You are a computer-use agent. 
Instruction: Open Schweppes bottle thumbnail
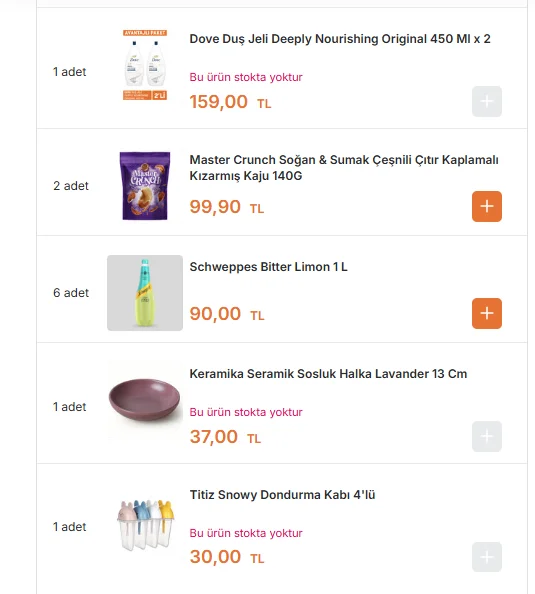point(145,293)
